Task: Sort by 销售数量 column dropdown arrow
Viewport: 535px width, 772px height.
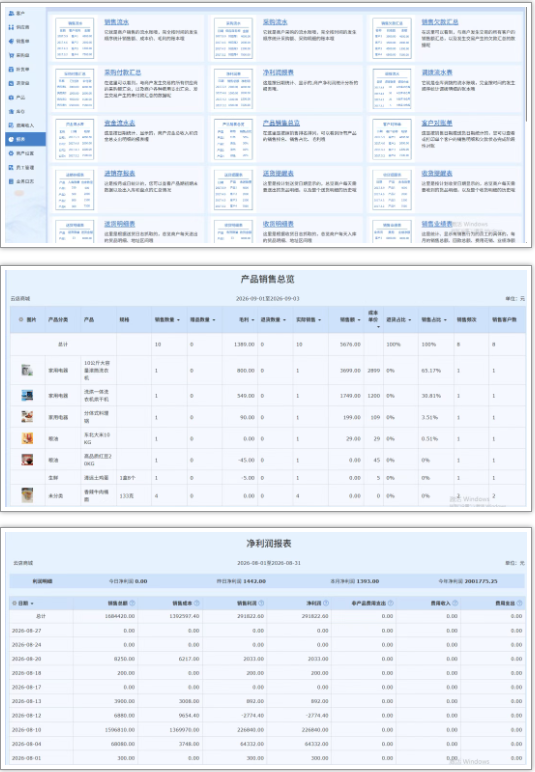Action: coord(178,320)
